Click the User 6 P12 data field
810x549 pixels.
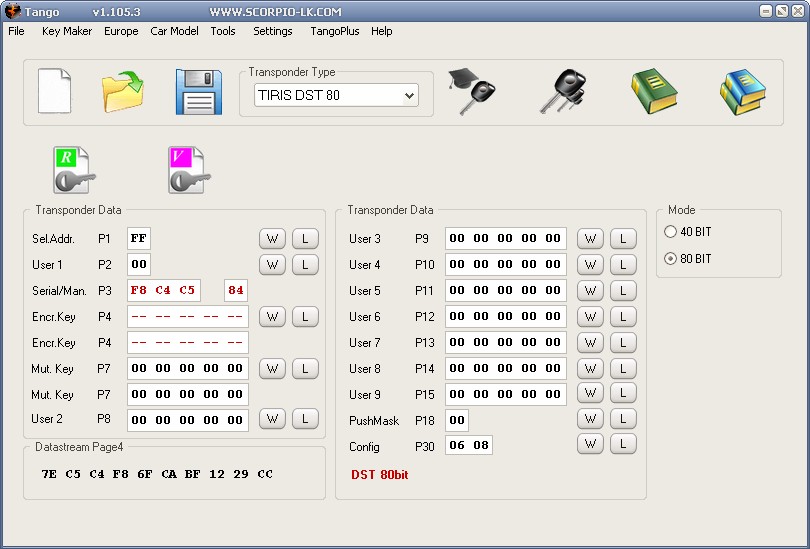506,316
